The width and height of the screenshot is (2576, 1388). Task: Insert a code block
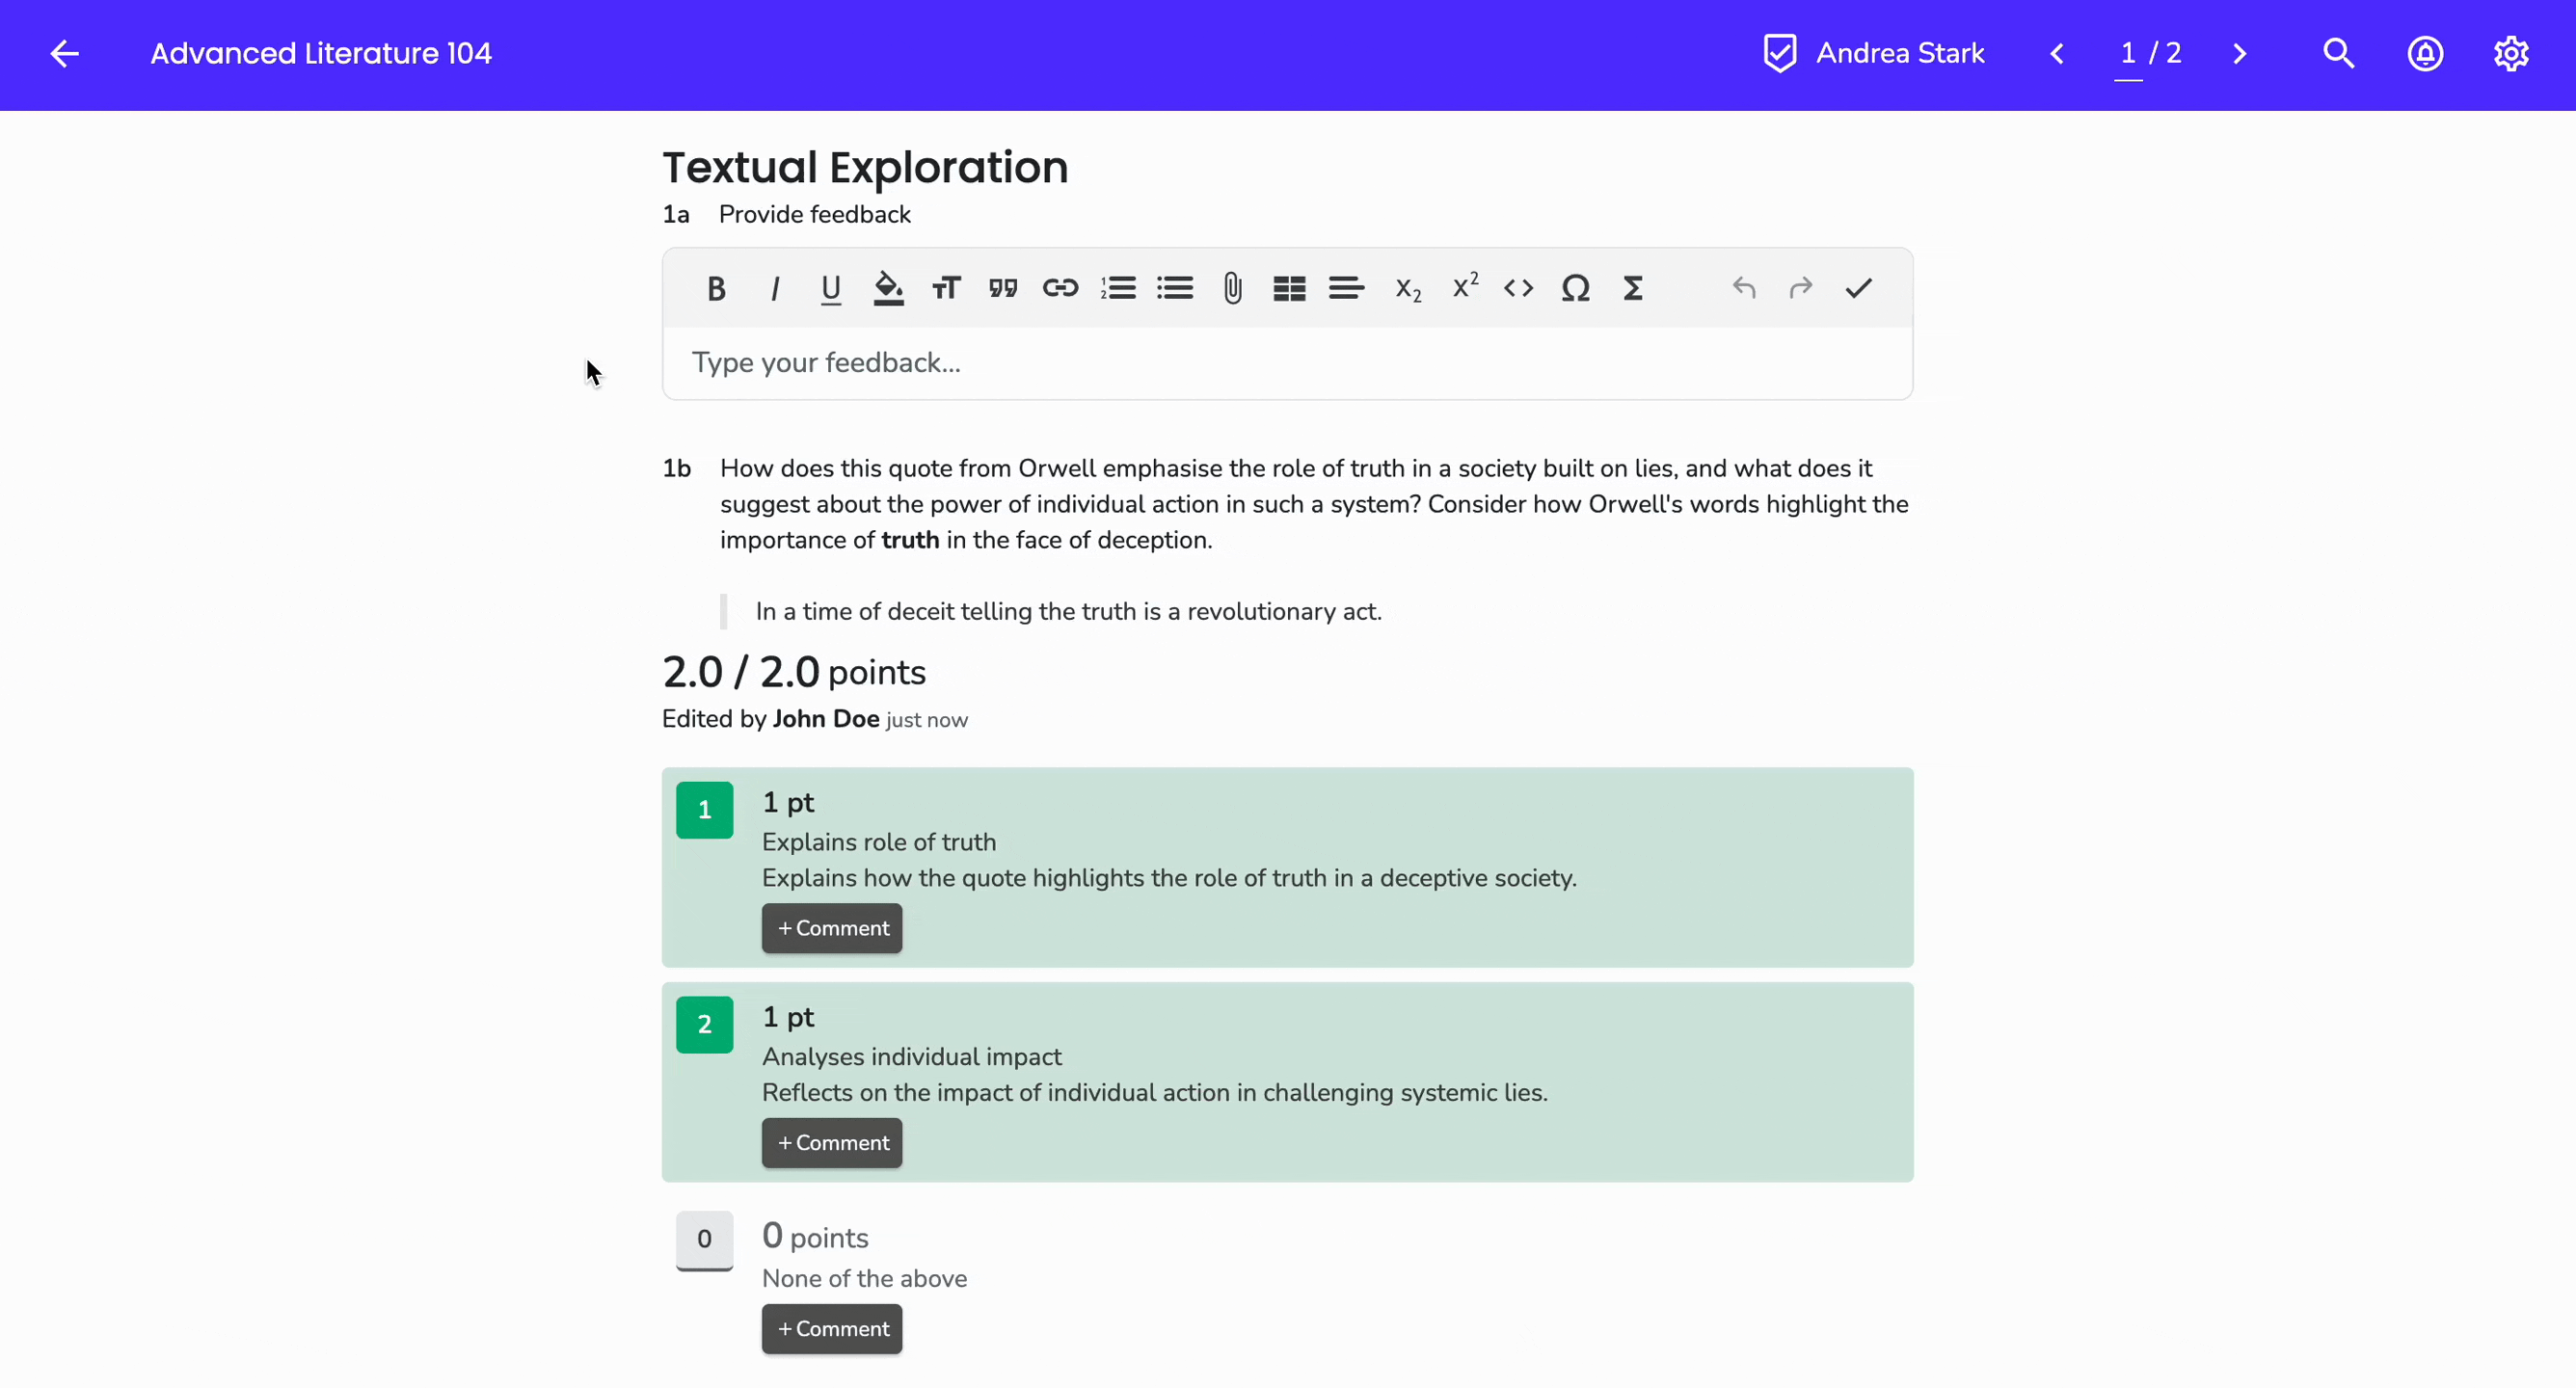point(1519,289)
